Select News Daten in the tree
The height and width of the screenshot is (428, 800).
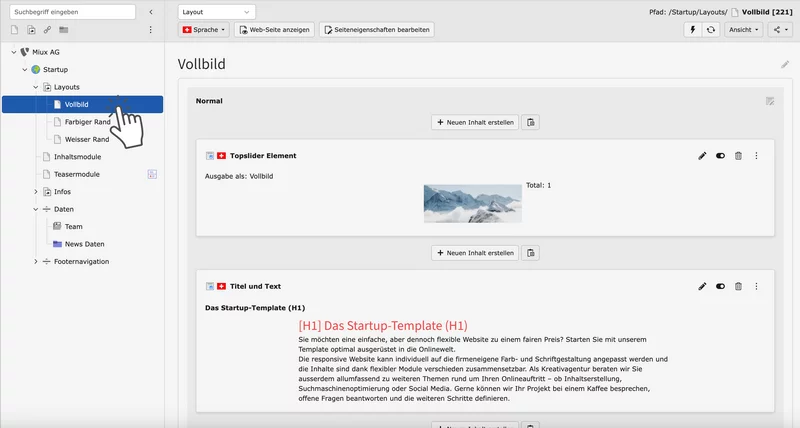click(x=84, y=244)
